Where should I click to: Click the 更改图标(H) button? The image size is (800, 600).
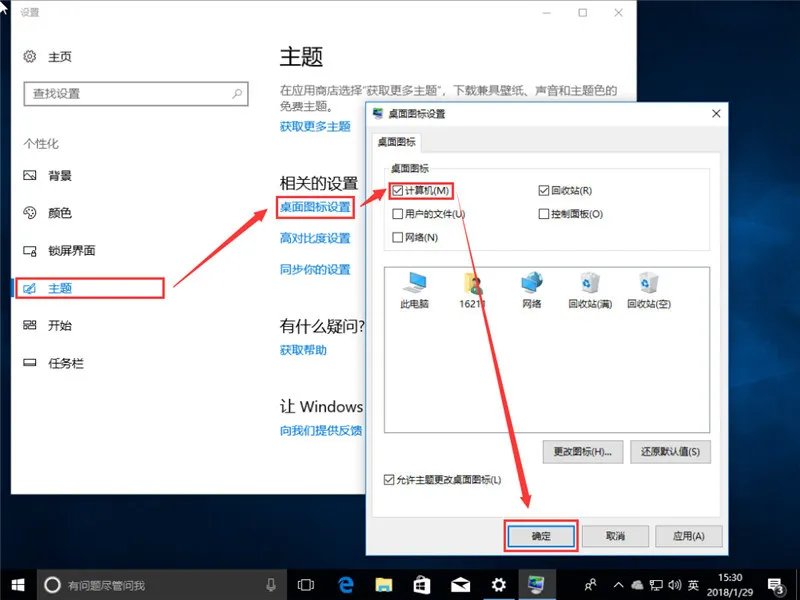pyautogui.click(x=581, y=452)
